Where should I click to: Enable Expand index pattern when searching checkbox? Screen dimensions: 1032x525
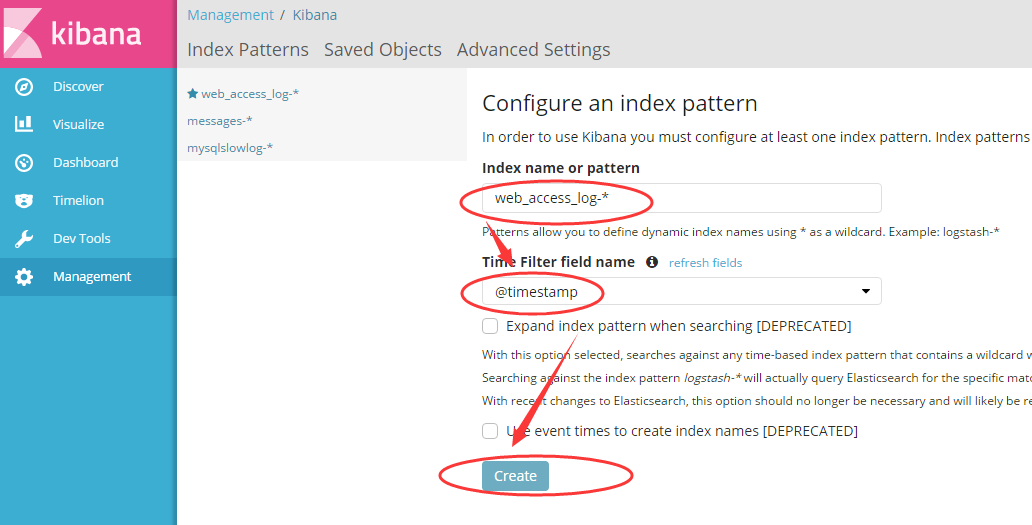pos(490,326)
